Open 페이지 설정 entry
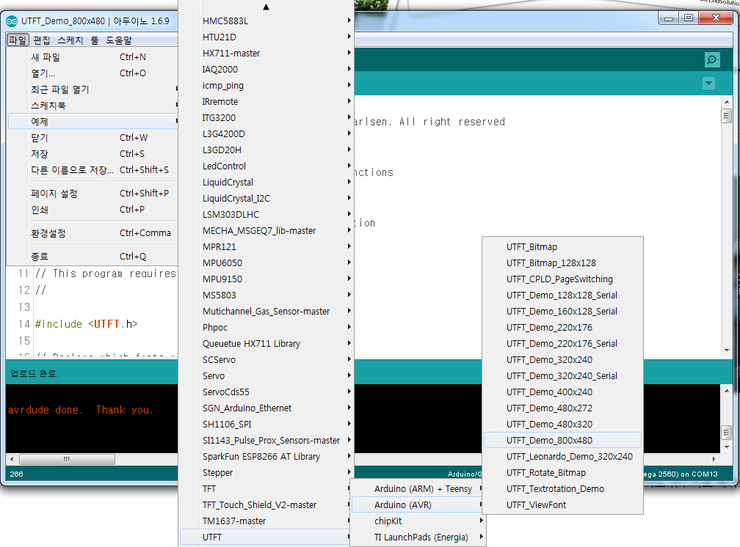The width and height of the screenshot is (740, 547). (93, 194)
